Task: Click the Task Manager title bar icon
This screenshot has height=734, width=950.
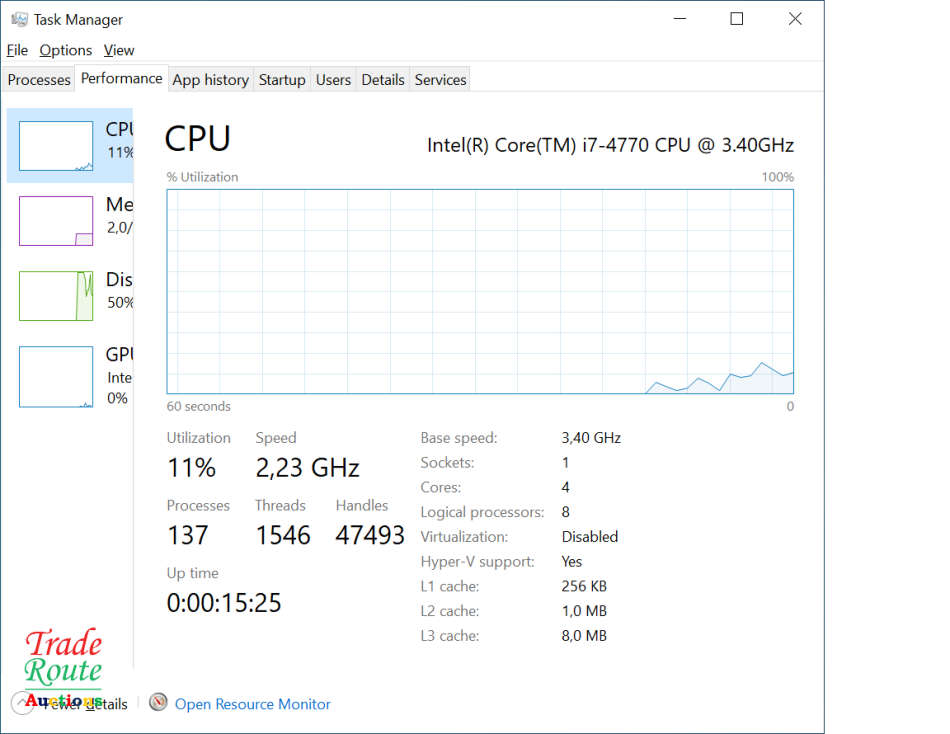Action: click(19, 19)
